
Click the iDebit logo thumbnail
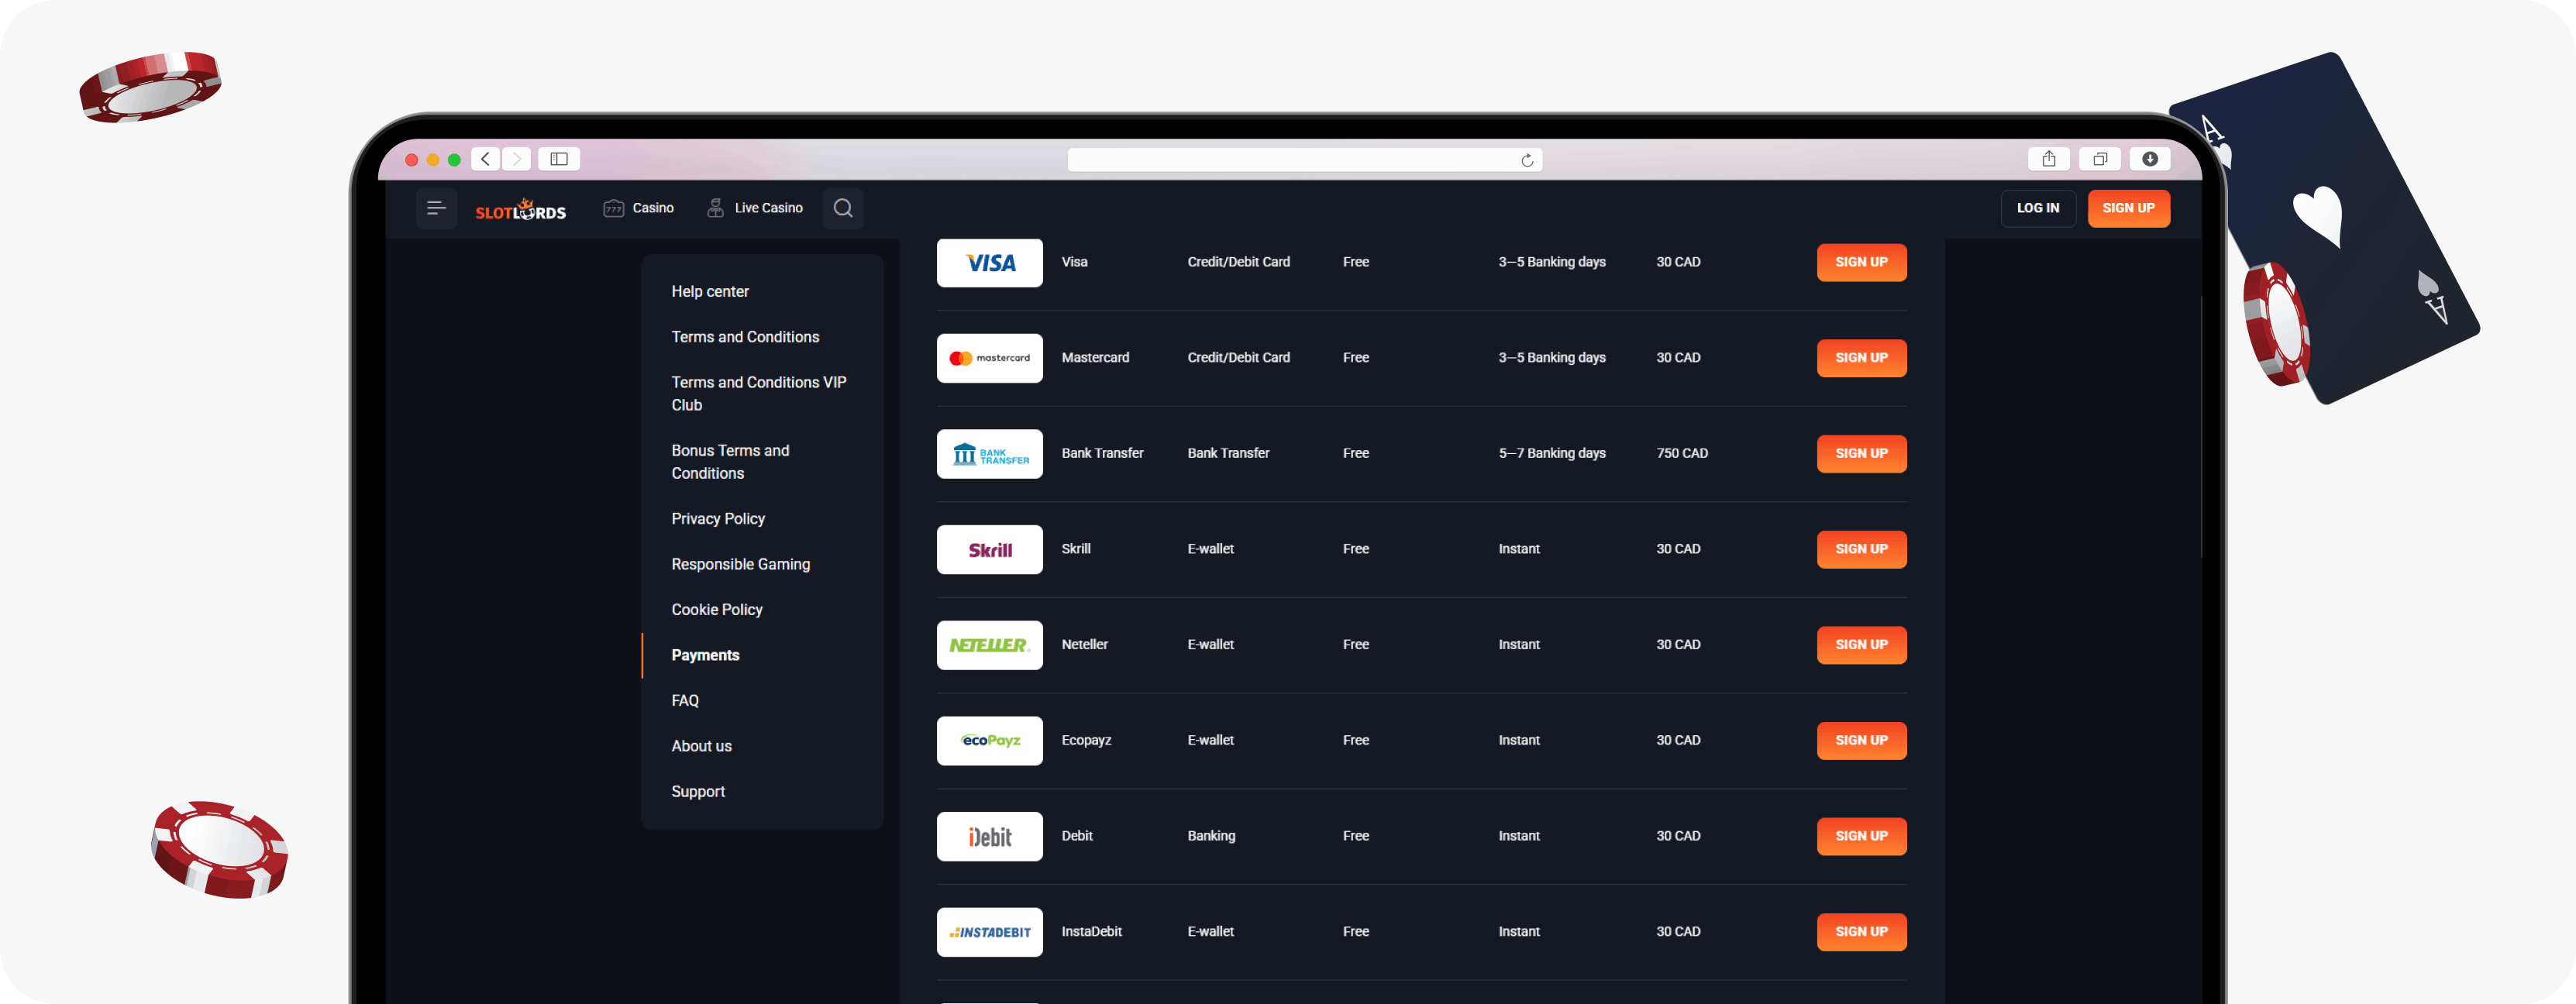[x=989, y=836]
